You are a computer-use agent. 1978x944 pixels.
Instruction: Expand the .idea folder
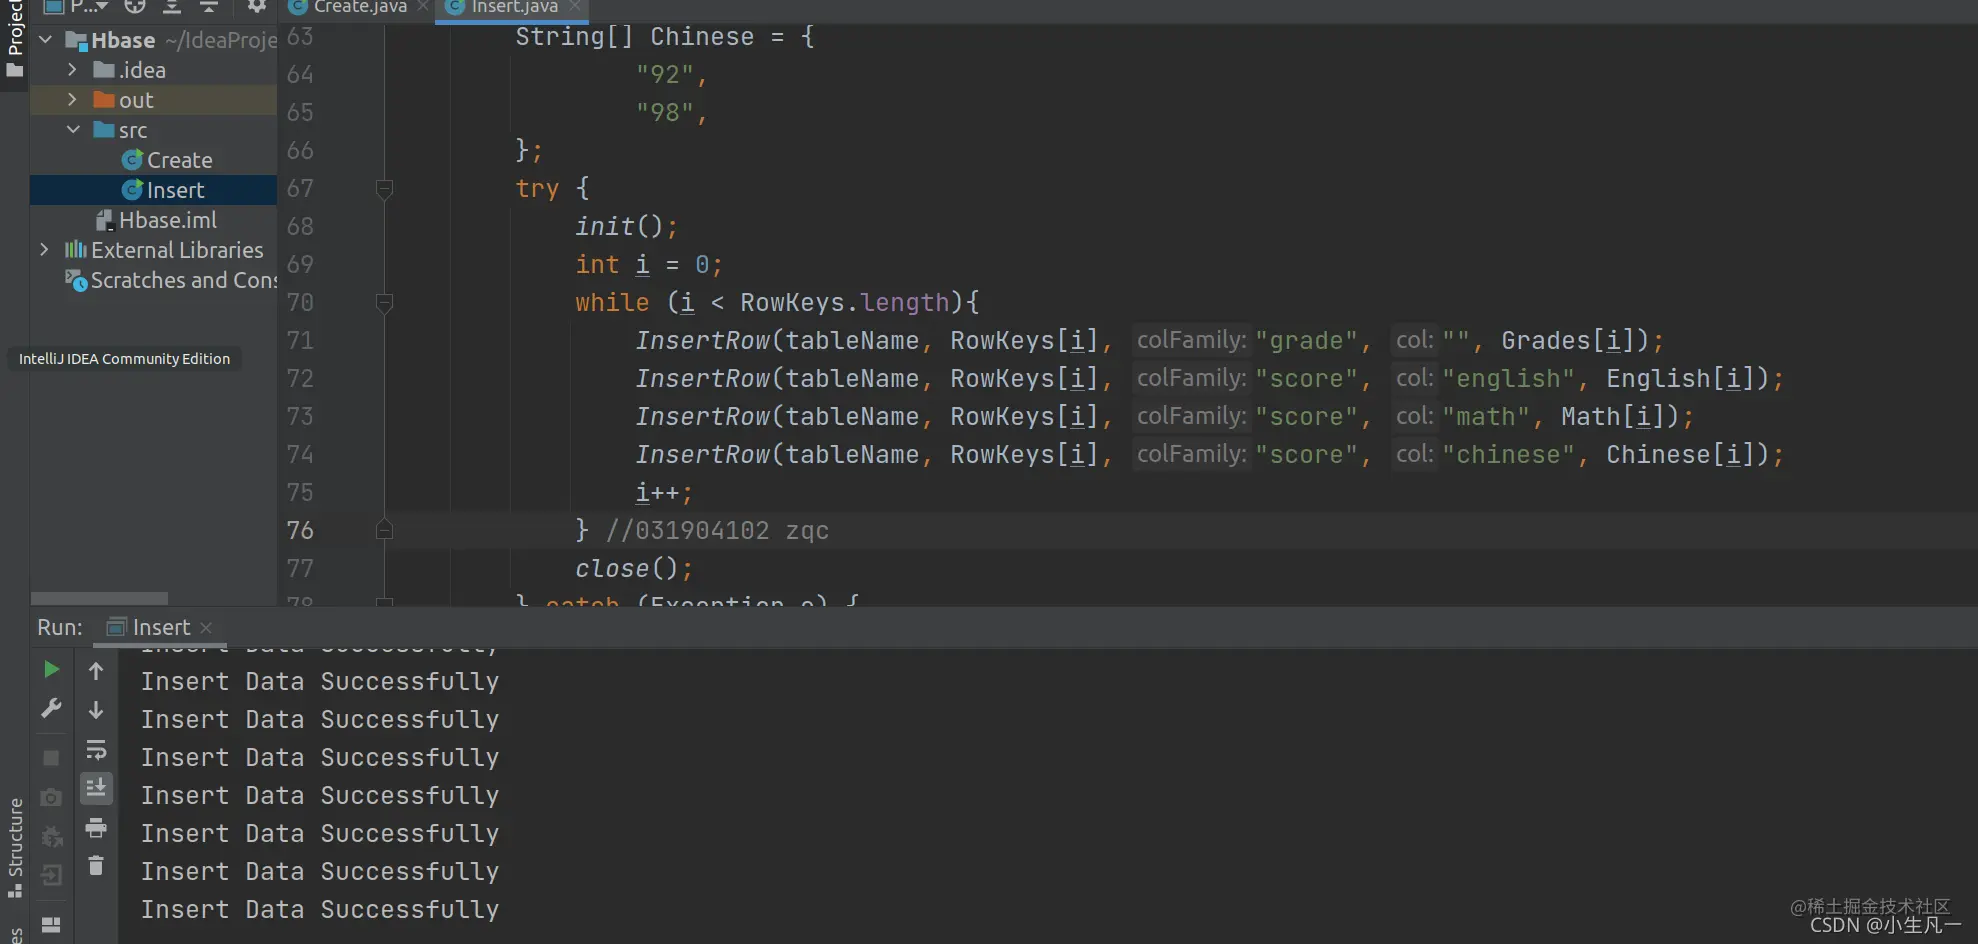coord(72,70)
